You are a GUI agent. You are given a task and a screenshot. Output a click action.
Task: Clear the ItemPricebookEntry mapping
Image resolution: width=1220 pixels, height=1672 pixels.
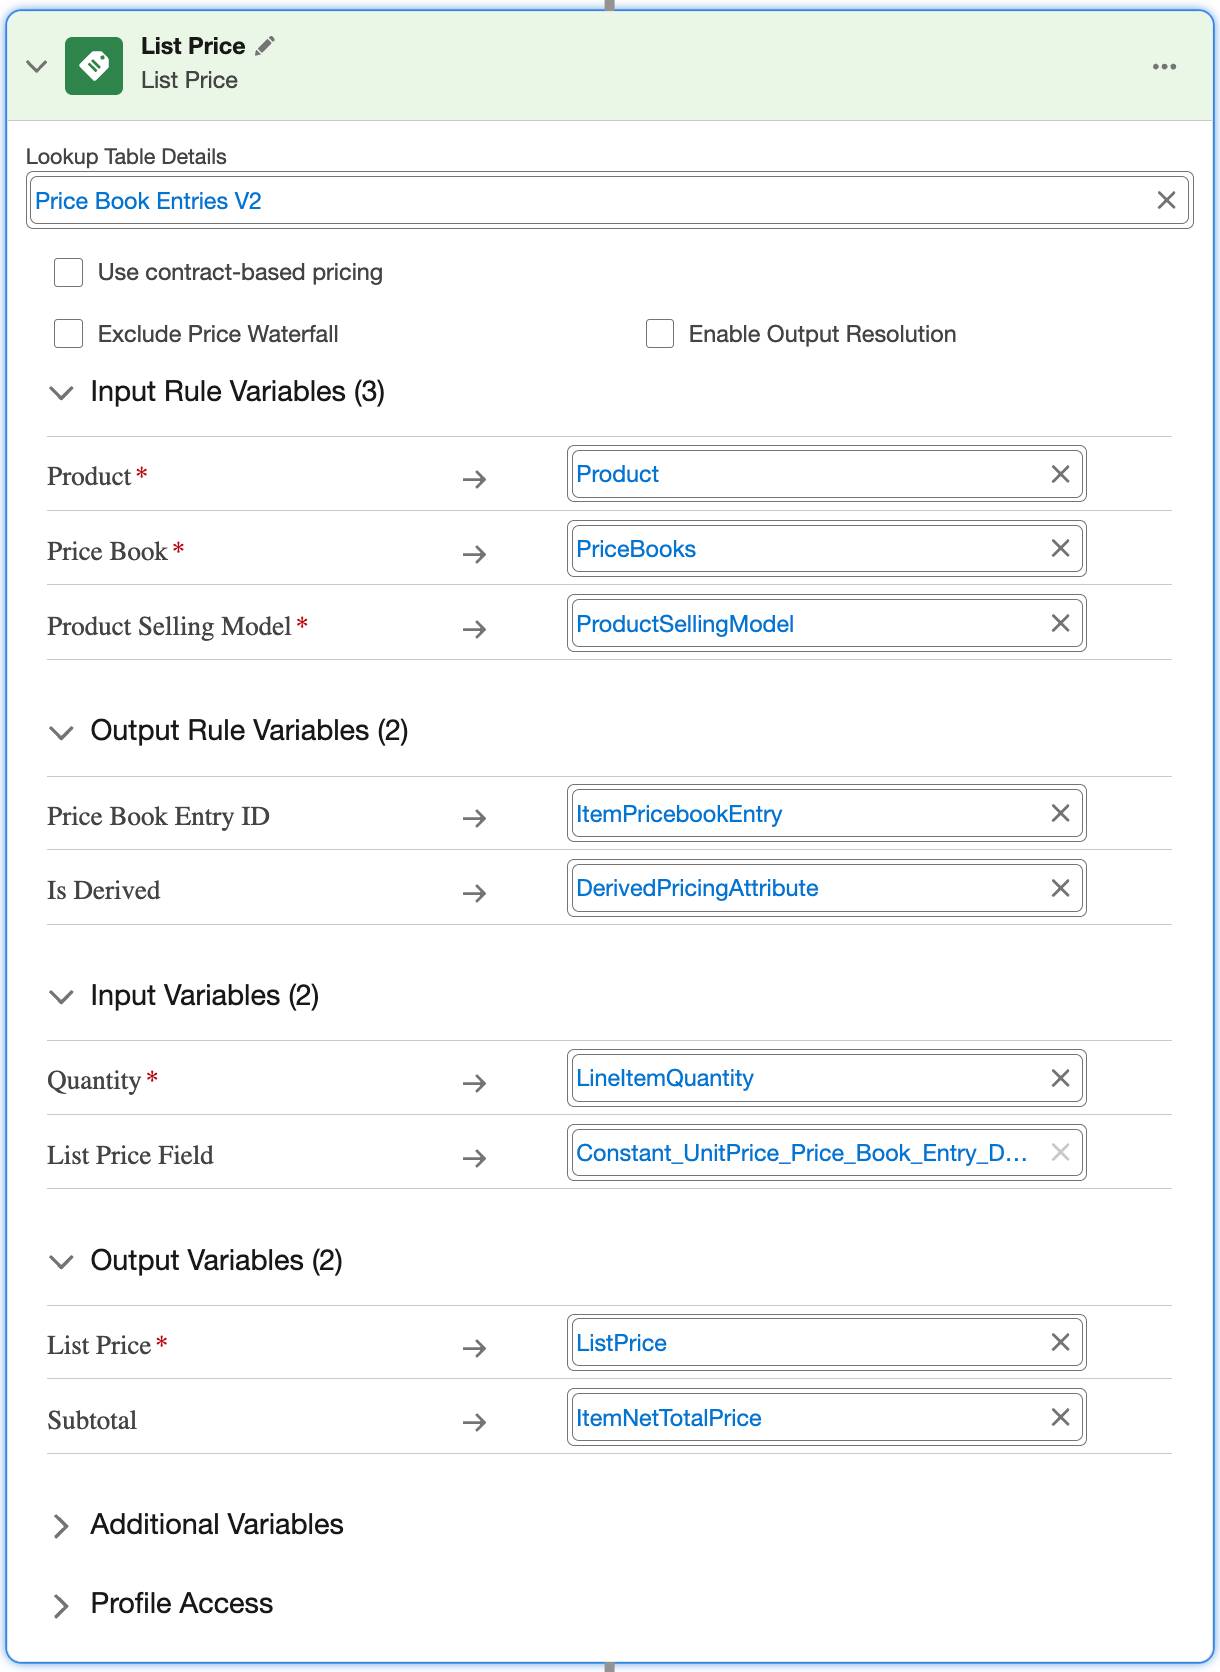[x=1061, y=813]
